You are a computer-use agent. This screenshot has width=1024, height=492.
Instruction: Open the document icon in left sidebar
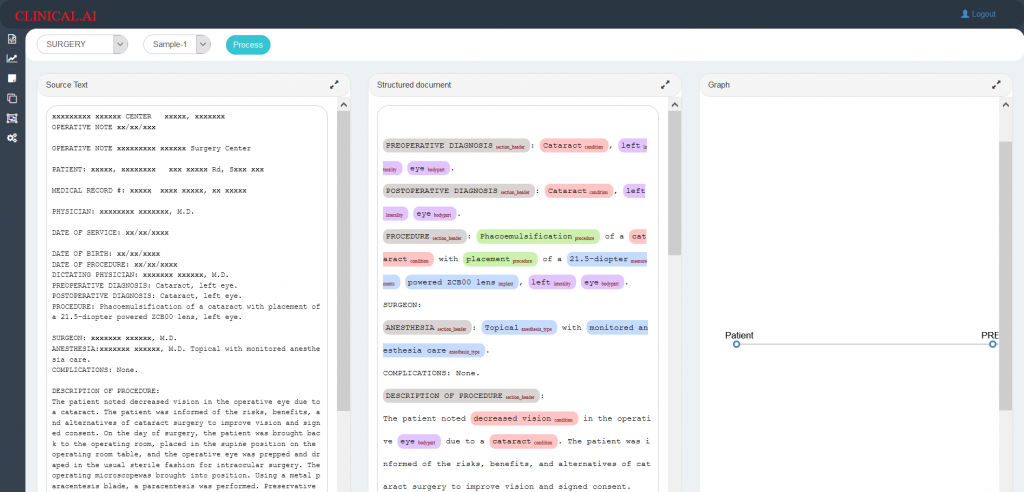(12, 39)
